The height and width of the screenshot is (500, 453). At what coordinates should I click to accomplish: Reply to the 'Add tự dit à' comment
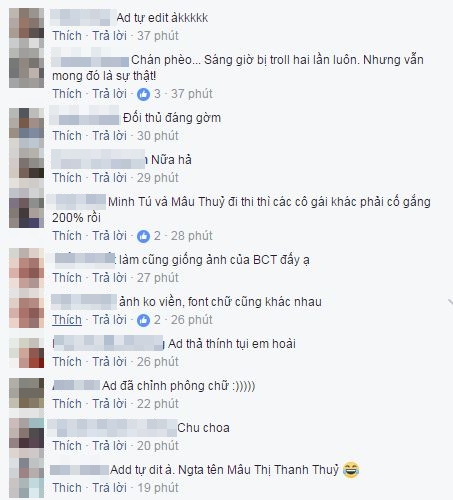(109, 488)
